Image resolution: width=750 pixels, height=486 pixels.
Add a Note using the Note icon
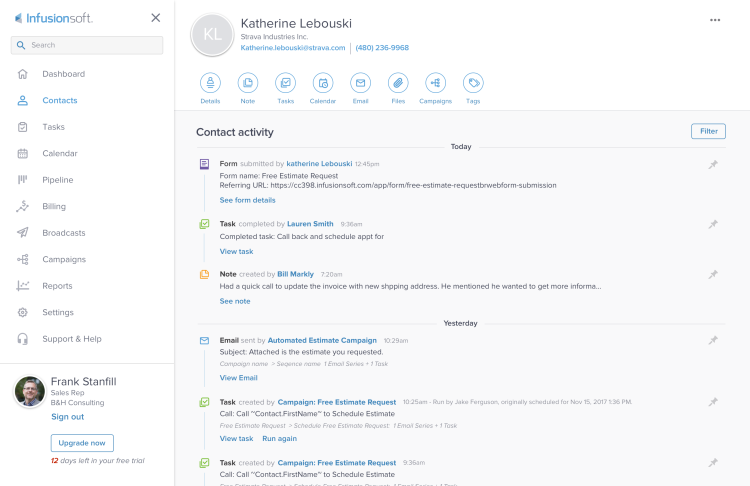[248, 83]
